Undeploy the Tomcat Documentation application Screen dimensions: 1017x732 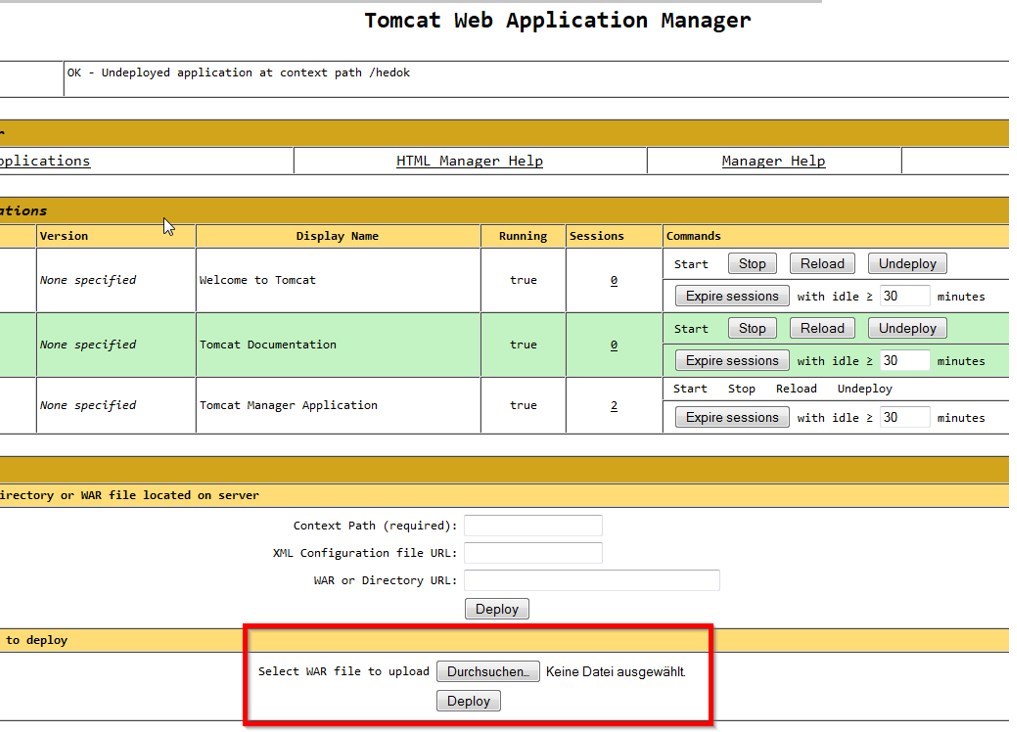pos(907,329)
